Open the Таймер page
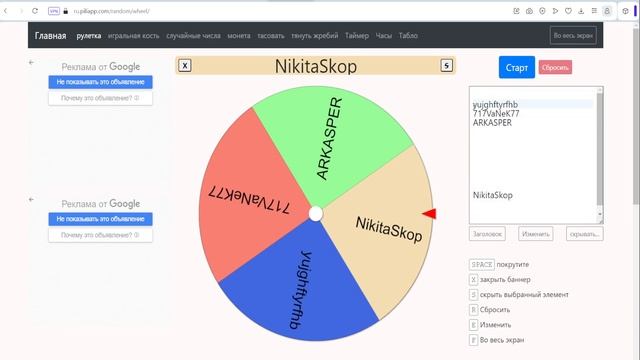This screenshot has height=360, width=640. point(357,36)
